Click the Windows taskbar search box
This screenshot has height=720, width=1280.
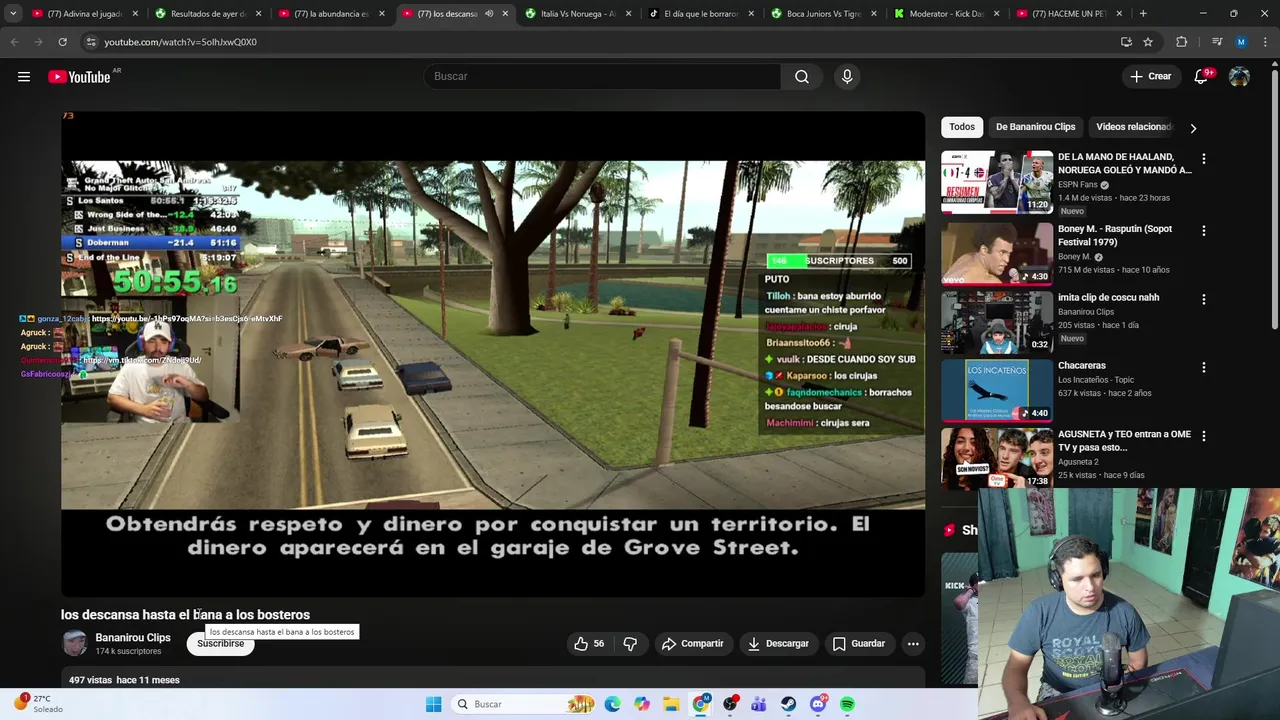tap(521, 704)
